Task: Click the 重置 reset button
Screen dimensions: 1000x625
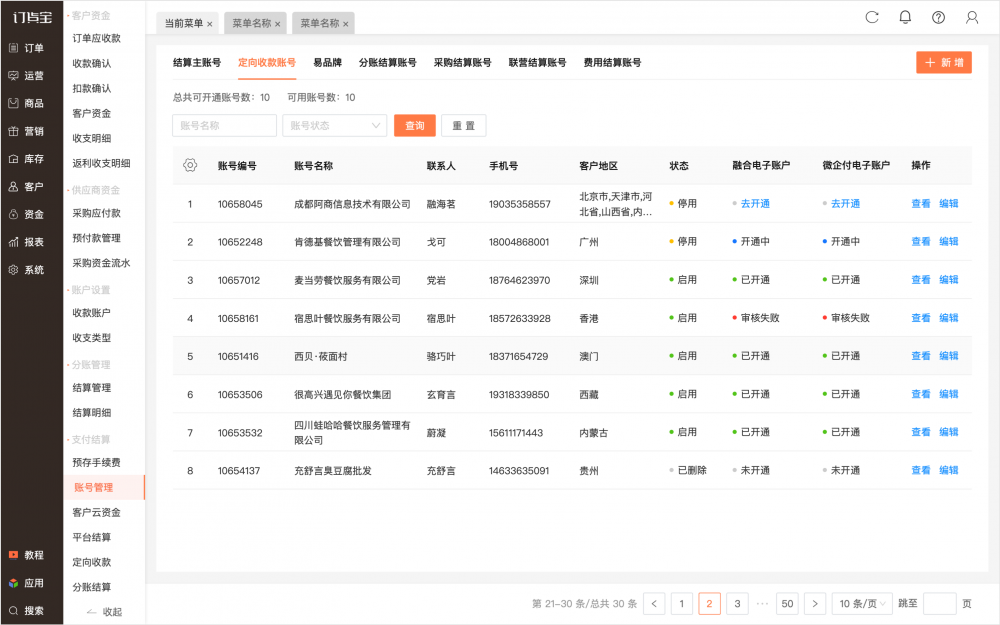Action: (x=464, y=126)
